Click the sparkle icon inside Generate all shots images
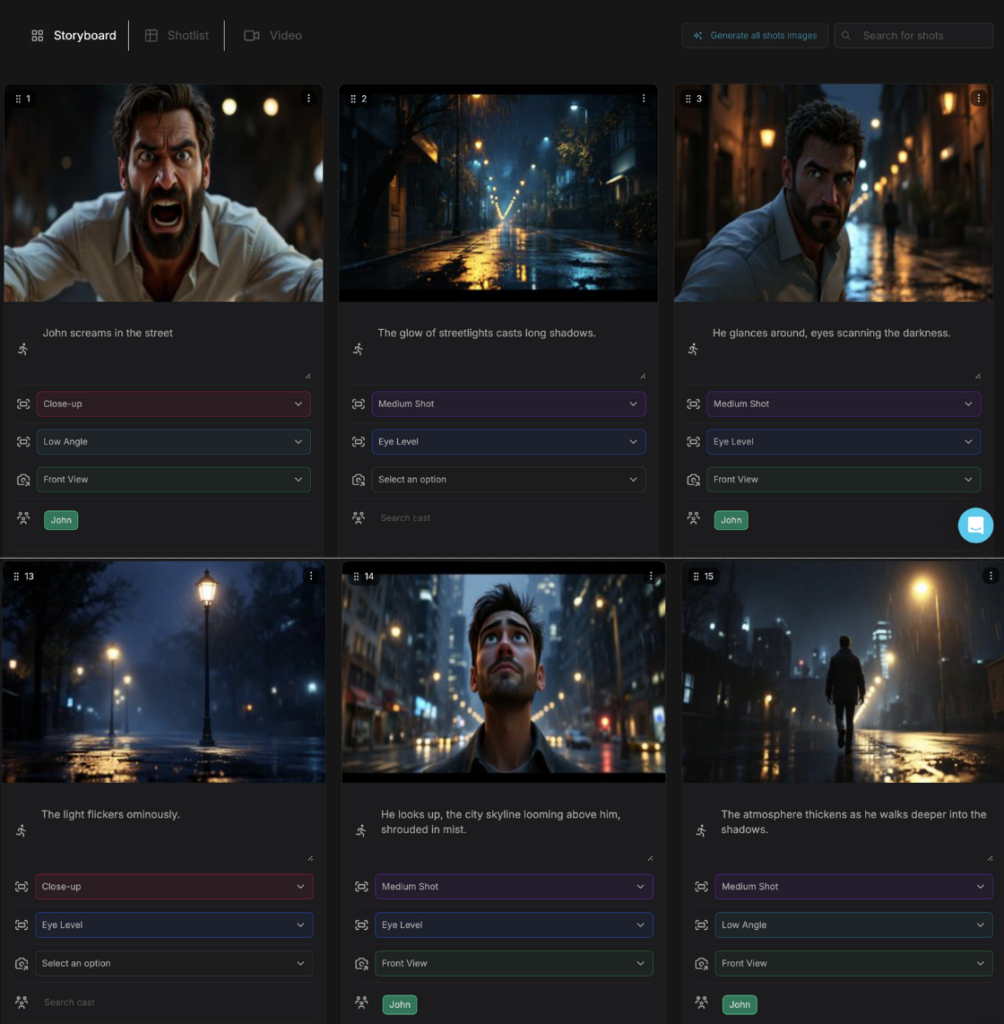Viewport: 1004px width, 1024px height. (x=698, y=35)
